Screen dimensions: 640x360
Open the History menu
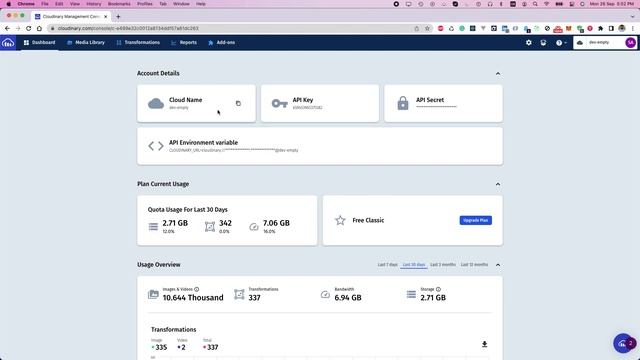coord(93,4)
